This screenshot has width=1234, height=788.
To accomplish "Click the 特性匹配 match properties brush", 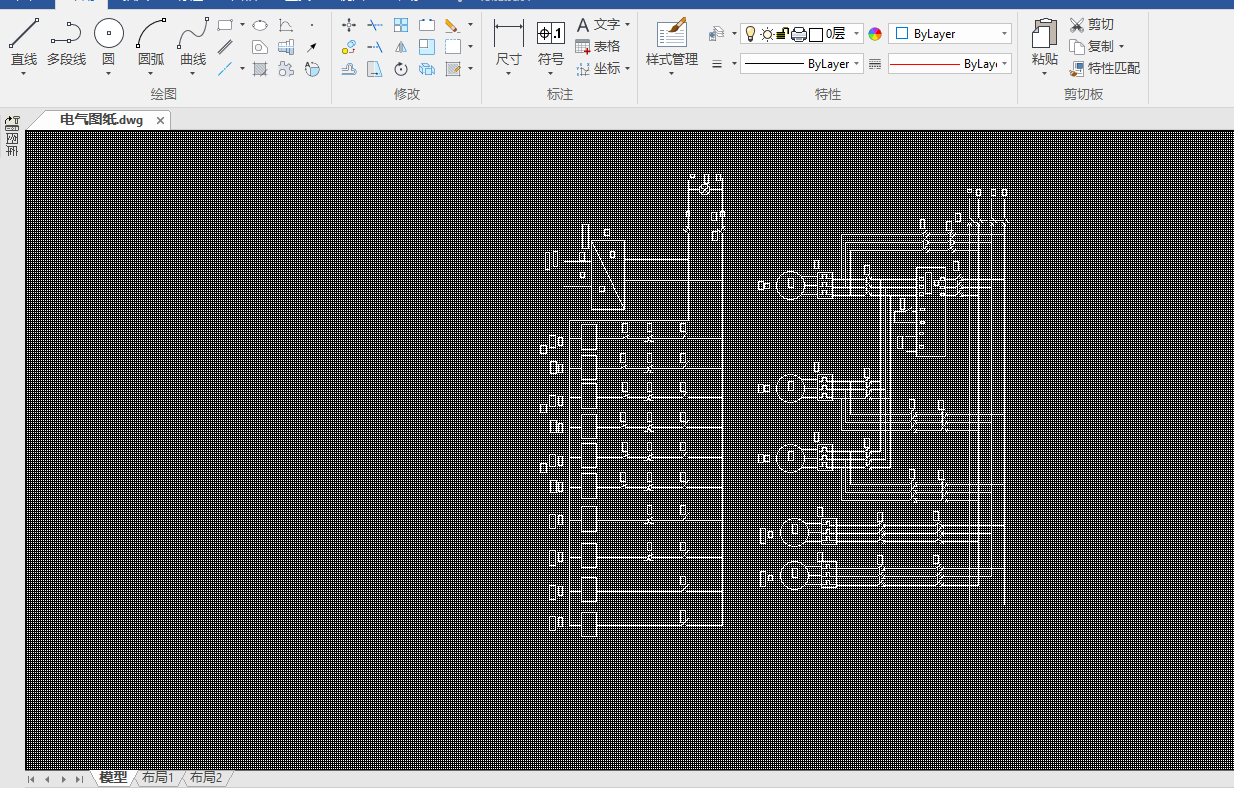I will (1077, 69).
